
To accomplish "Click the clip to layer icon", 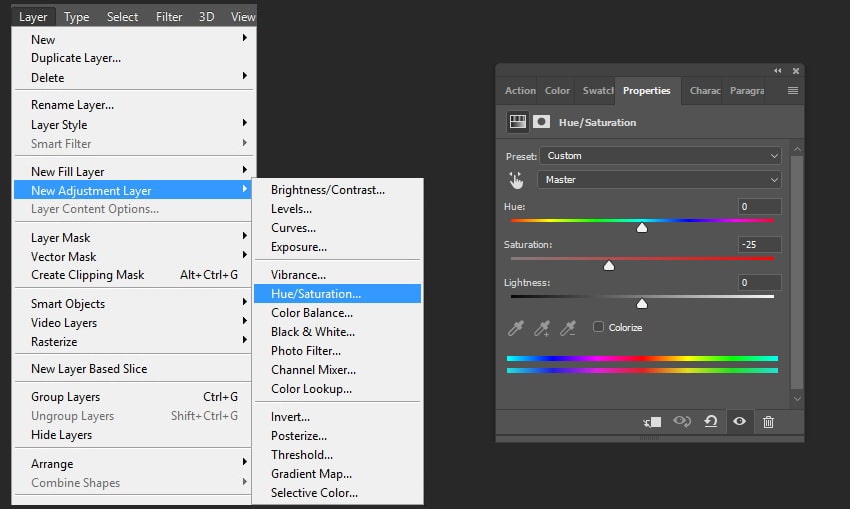I will [652, 422].
